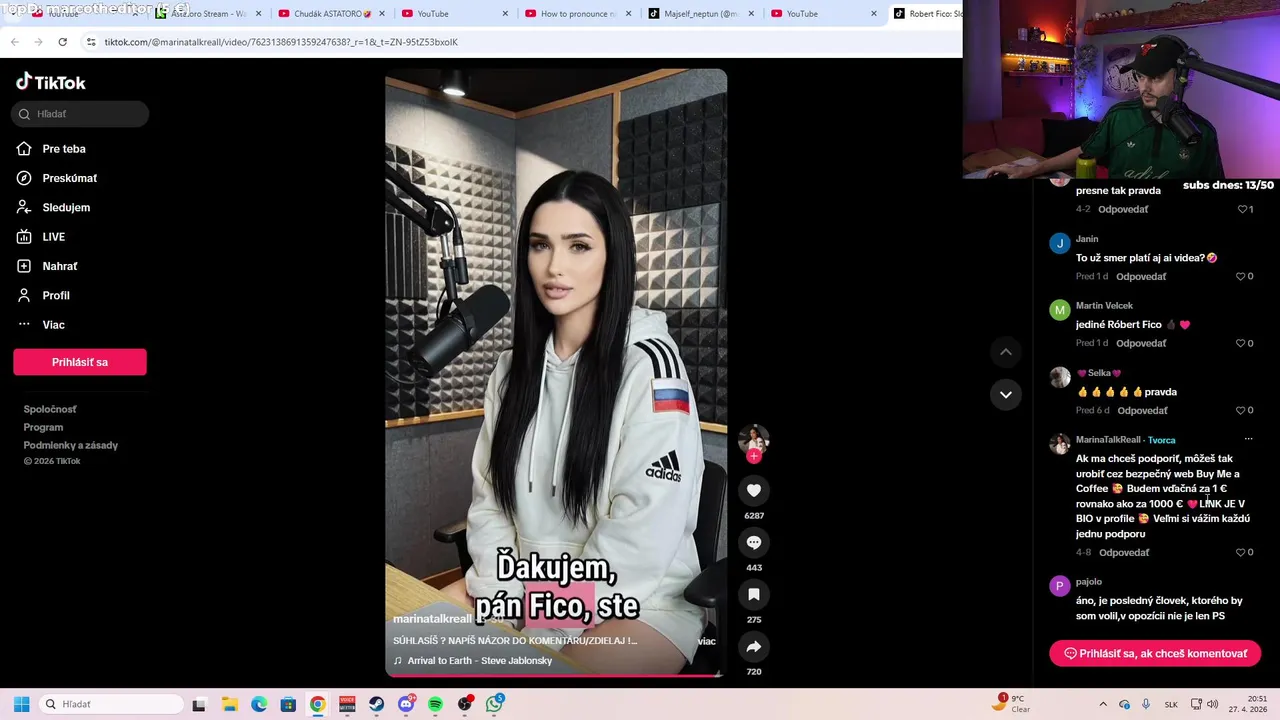Open 'Podmienky a zásady' footer link
Screen dimensions: 1280x720
coord(71,445)
